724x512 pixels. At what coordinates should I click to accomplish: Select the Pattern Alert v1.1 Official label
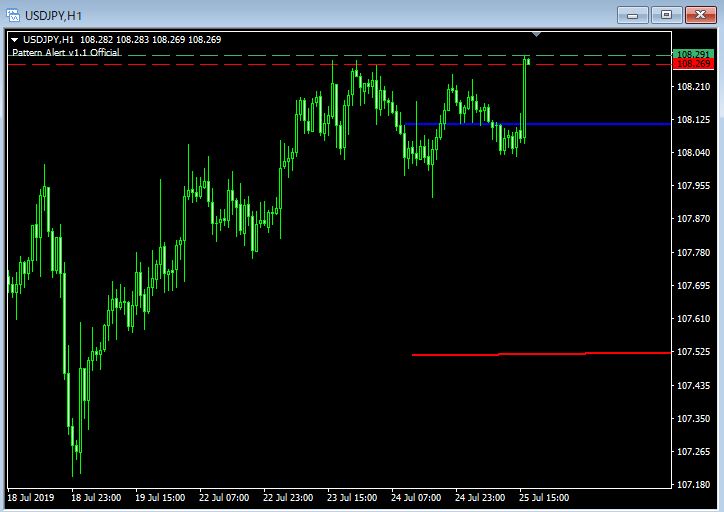pyautogui.click(x=66, y=52)
